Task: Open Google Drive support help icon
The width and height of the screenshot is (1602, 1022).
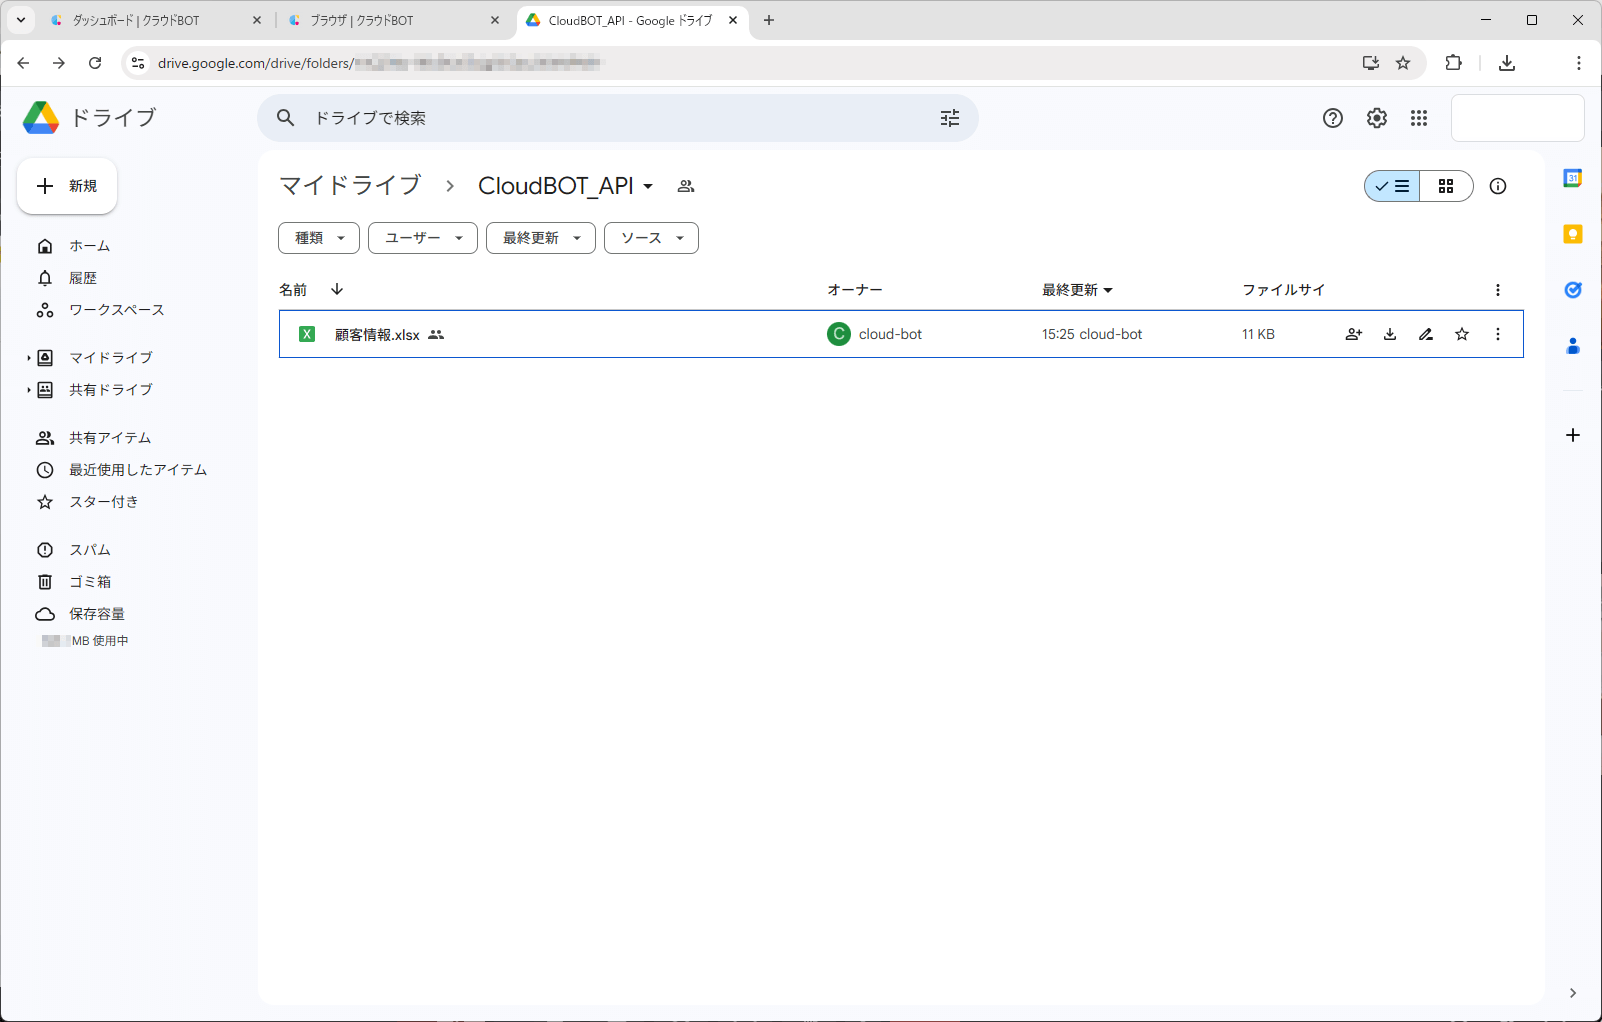Action: point(1333,118)
